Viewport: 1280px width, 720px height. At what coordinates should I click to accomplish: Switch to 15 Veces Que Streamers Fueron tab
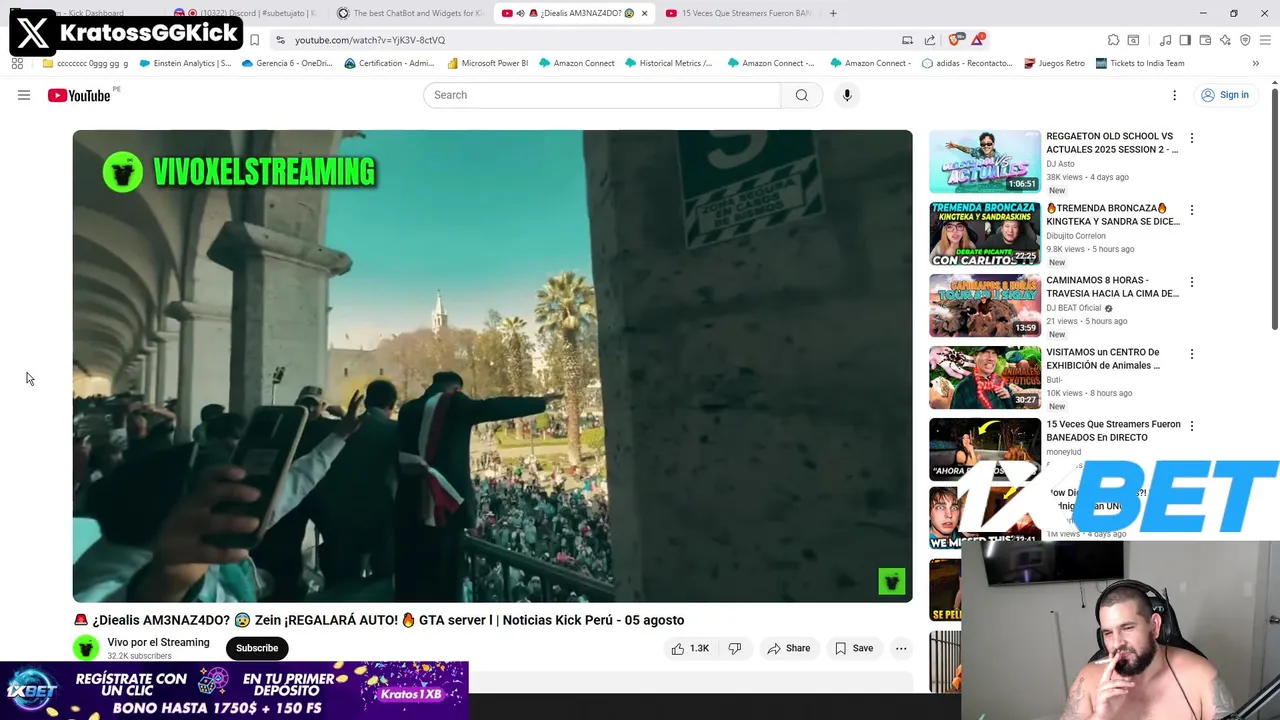tap(740, 13)
